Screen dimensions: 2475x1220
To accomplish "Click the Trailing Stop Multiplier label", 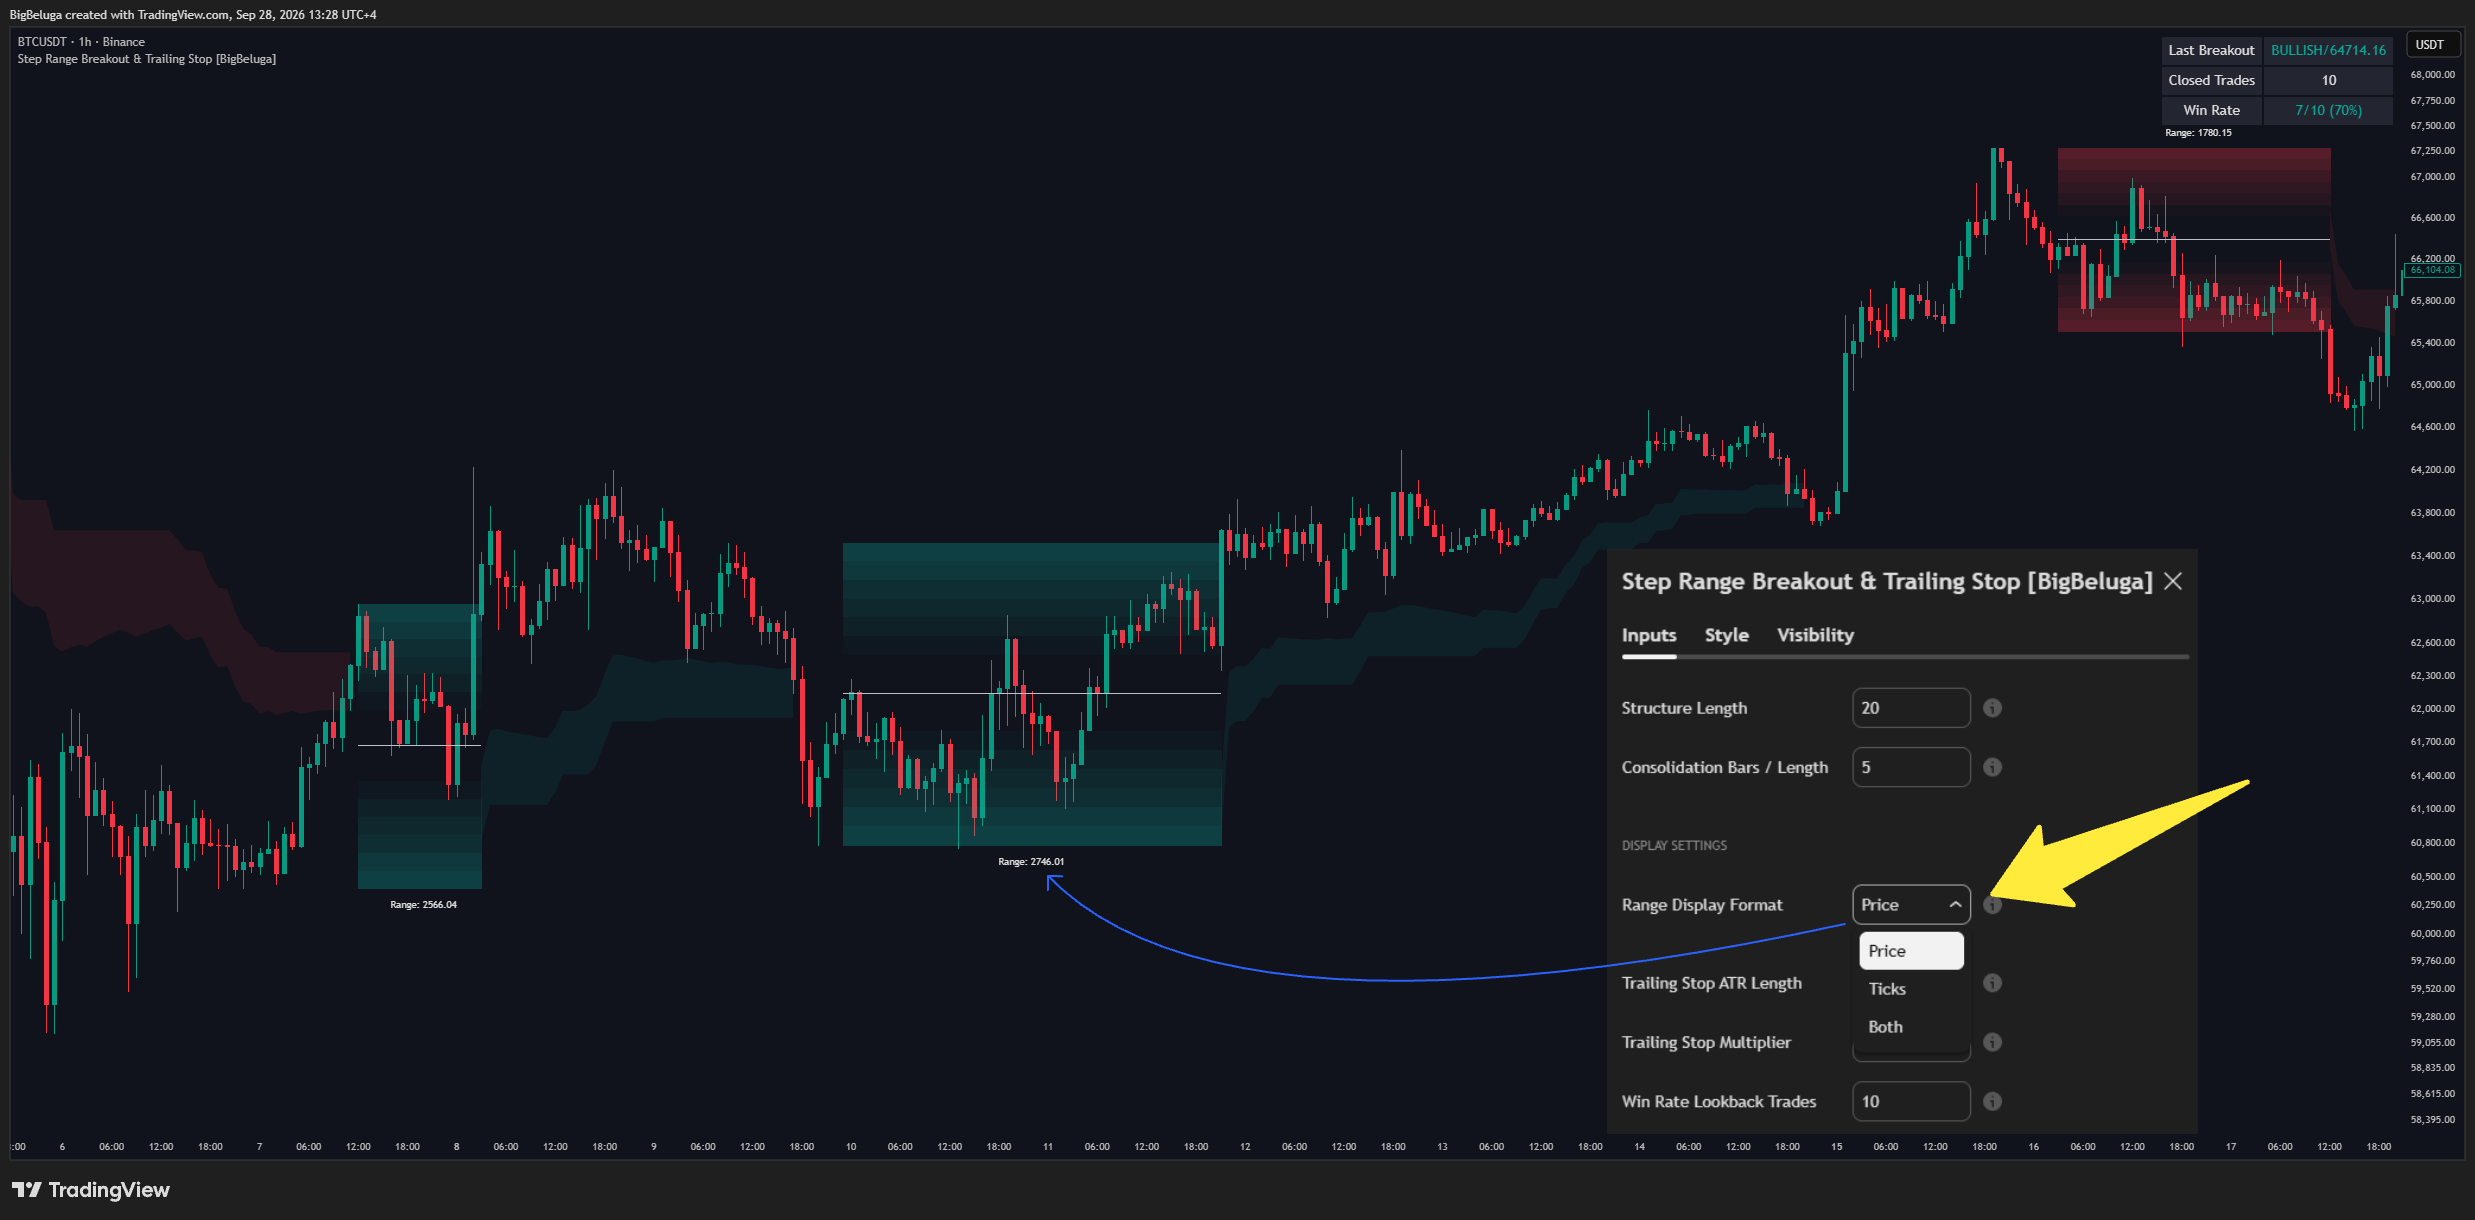I will (x=1706, y=1042).
